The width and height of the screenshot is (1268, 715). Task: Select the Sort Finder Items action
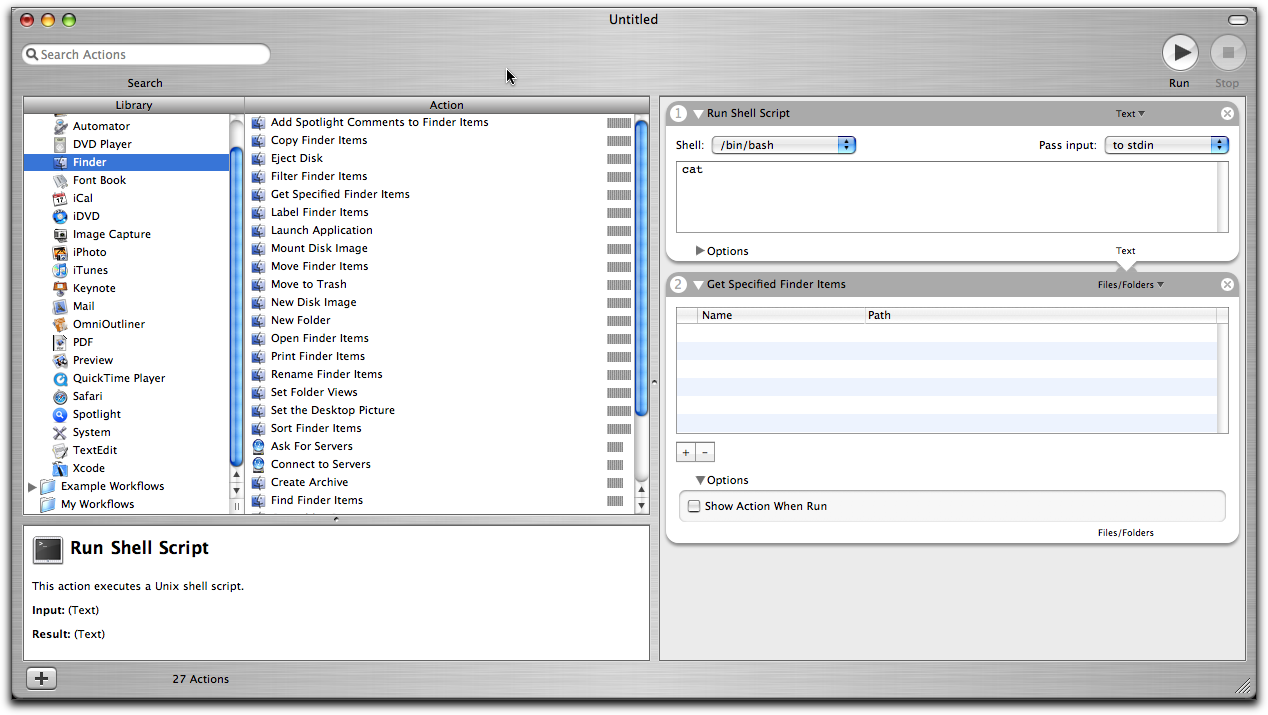[316, 428]
